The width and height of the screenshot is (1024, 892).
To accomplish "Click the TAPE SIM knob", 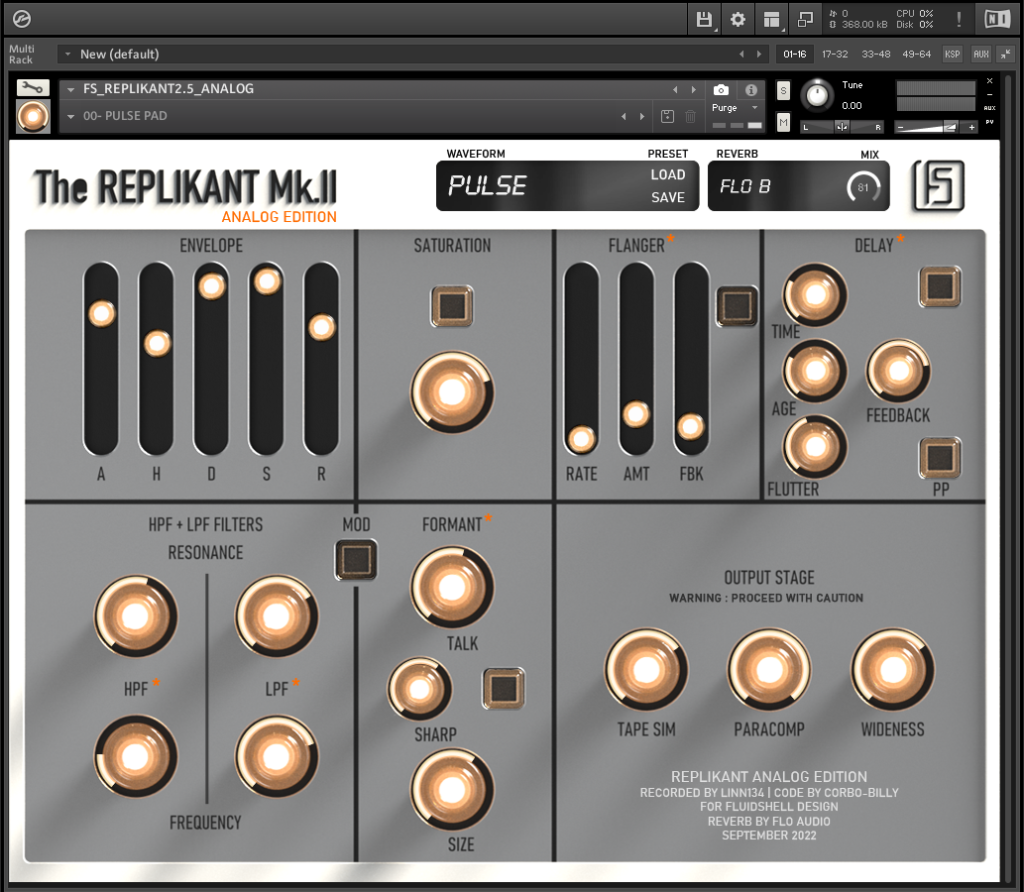I will click(646, 669).
